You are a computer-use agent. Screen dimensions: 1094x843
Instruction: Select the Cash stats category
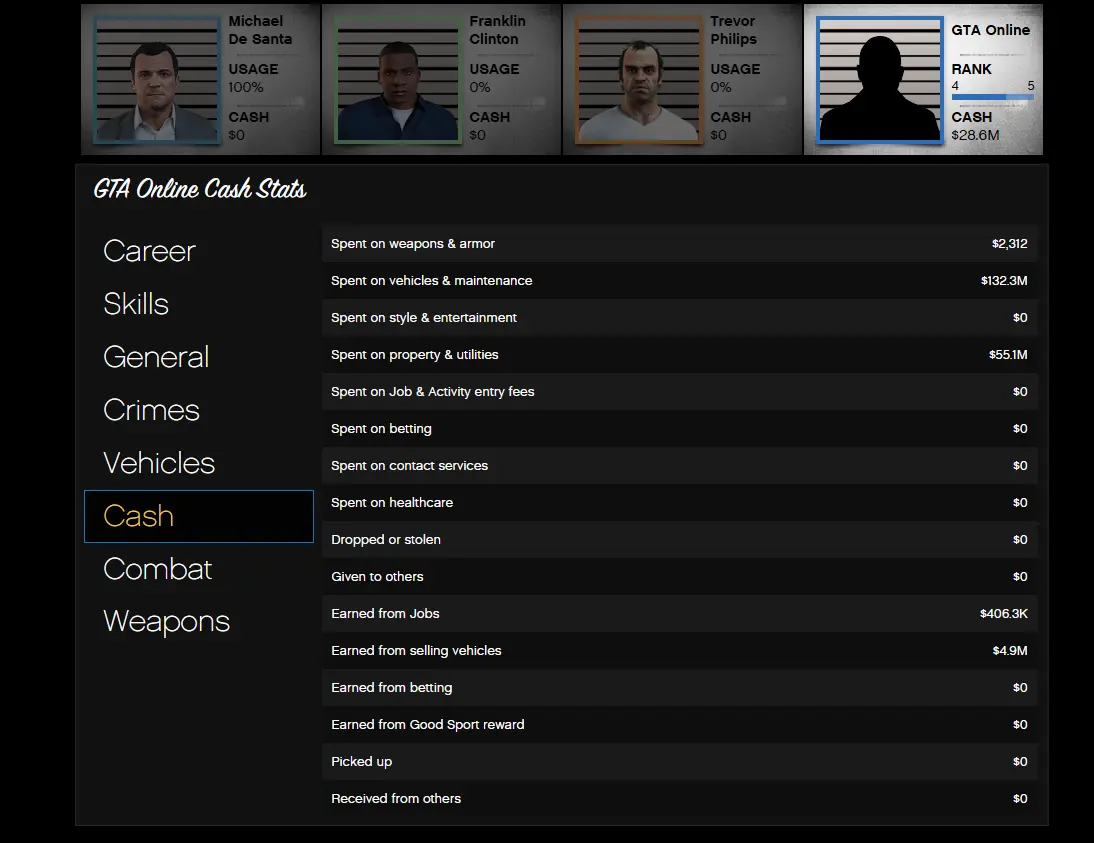pos(199,516)
